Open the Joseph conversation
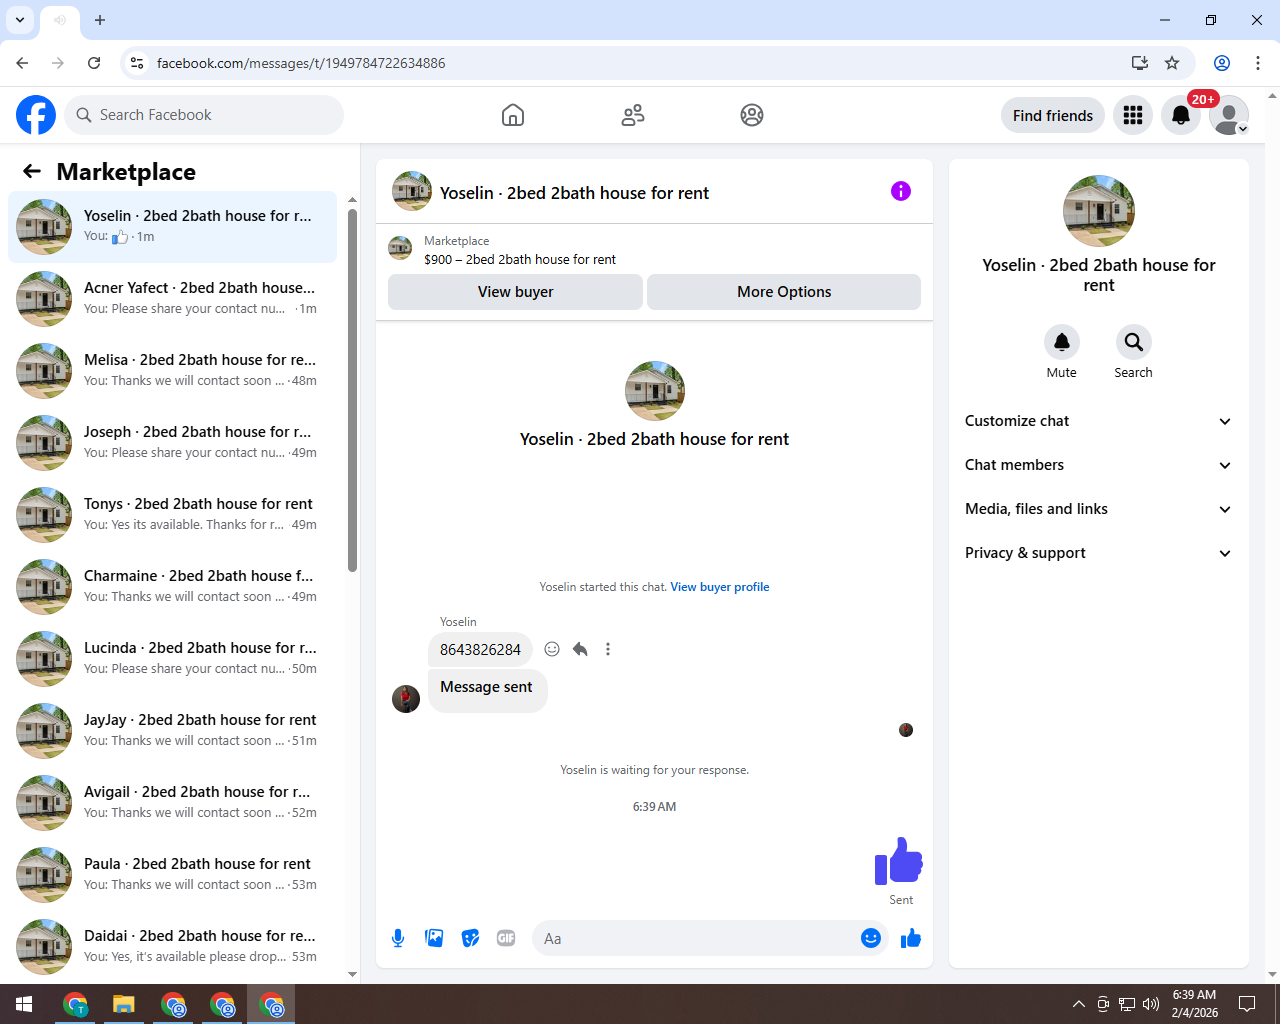Viewport: 1280px width, 1024px height. (172, 443)
